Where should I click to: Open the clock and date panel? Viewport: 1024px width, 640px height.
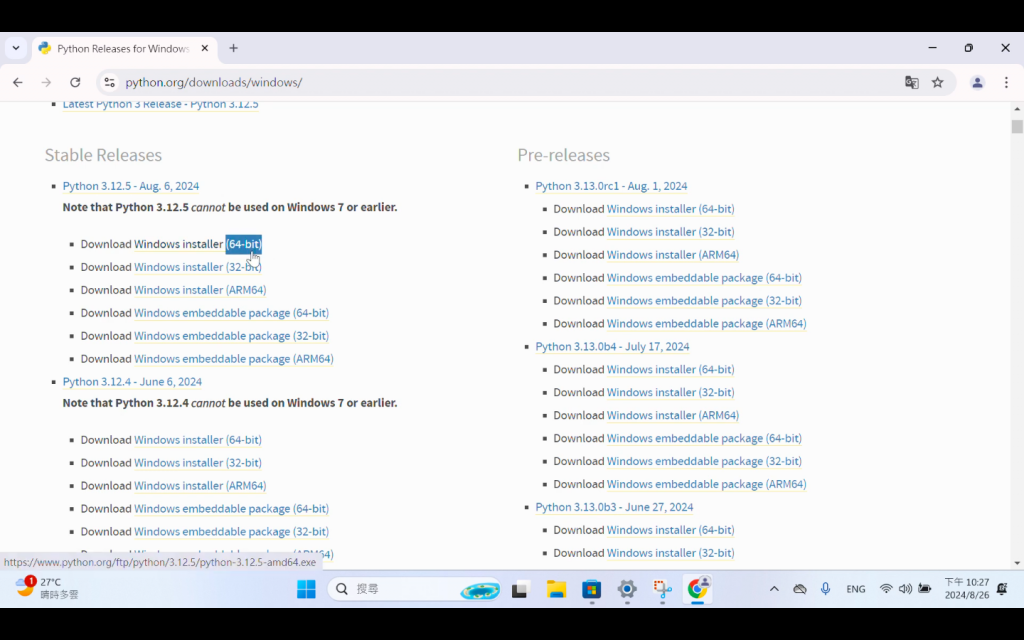[x=967, y=589]
